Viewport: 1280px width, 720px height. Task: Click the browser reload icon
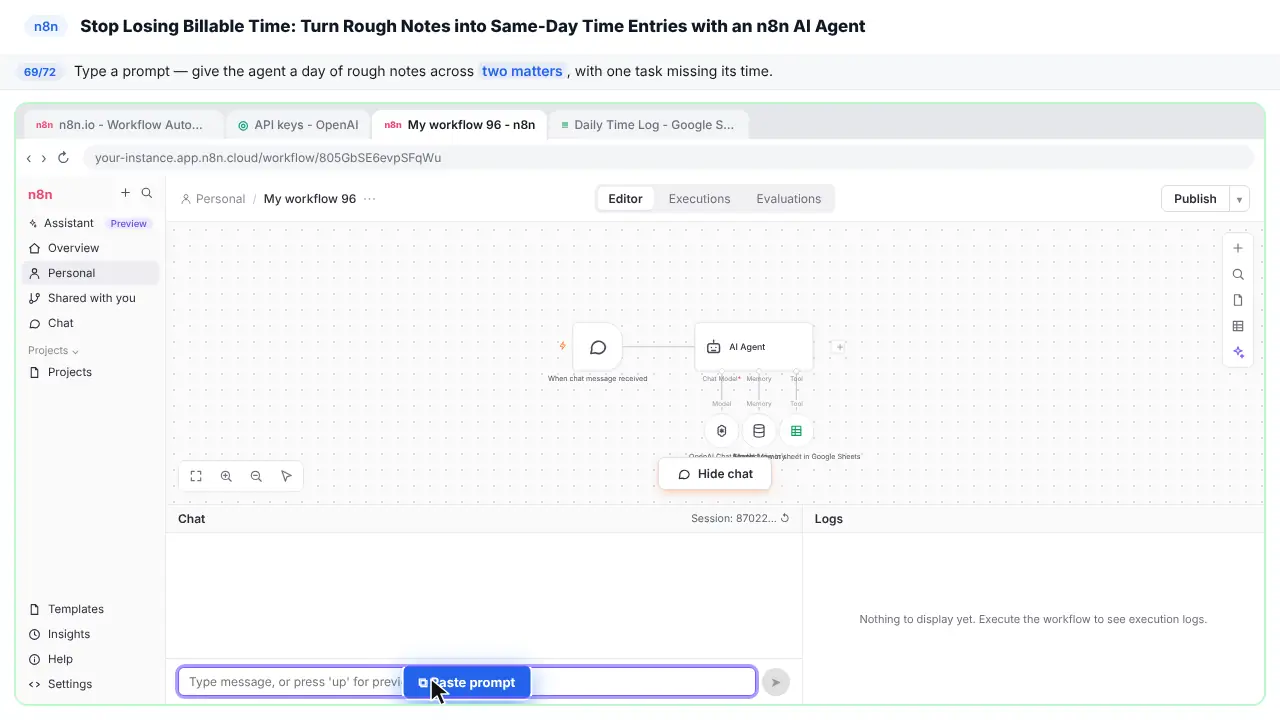tap(63, 158)
